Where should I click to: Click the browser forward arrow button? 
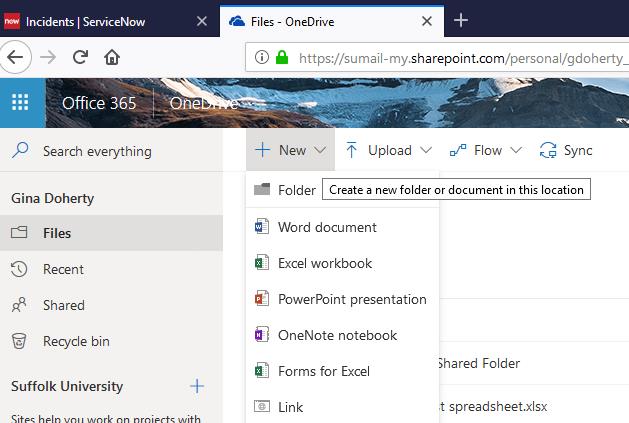pos(48,57)
